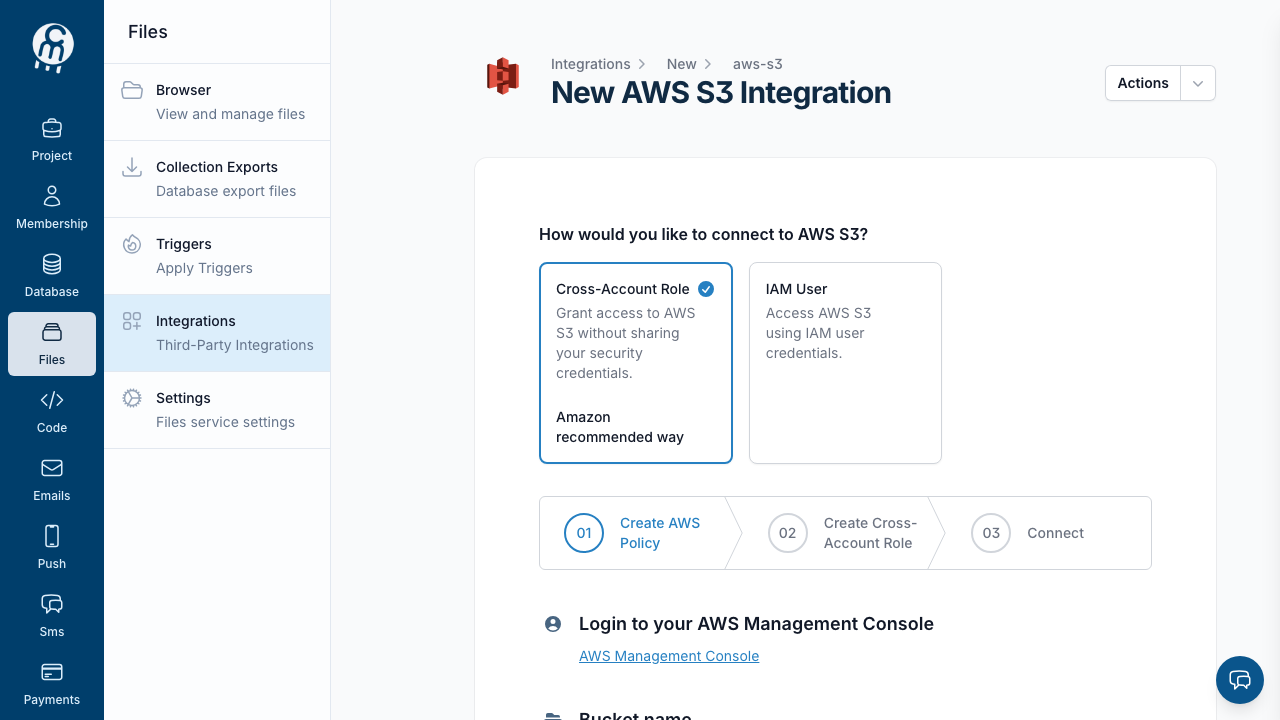This screenshot has height=720, width=1280.
Task: Open Collection Exports menu item
Action: coord(217,179)
